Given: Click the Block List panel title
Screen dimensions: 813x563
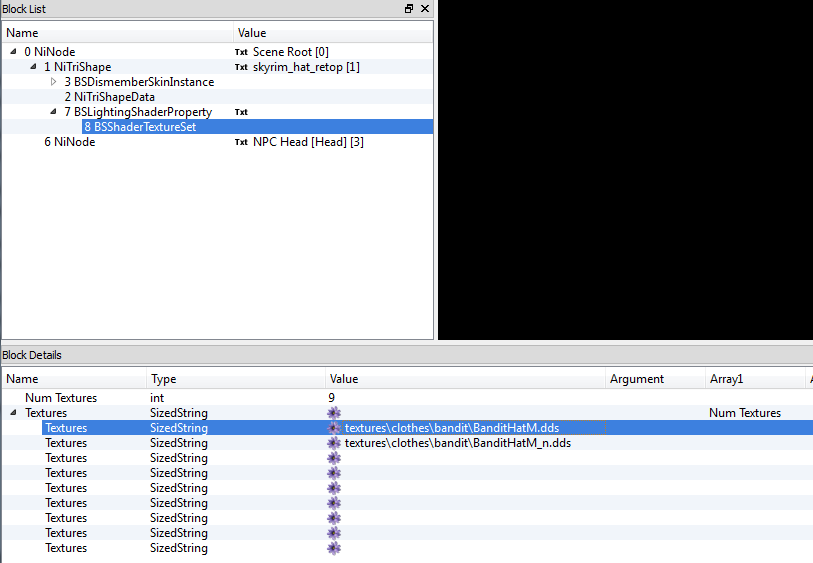Looking at the screenshot, I should [24, 9].
